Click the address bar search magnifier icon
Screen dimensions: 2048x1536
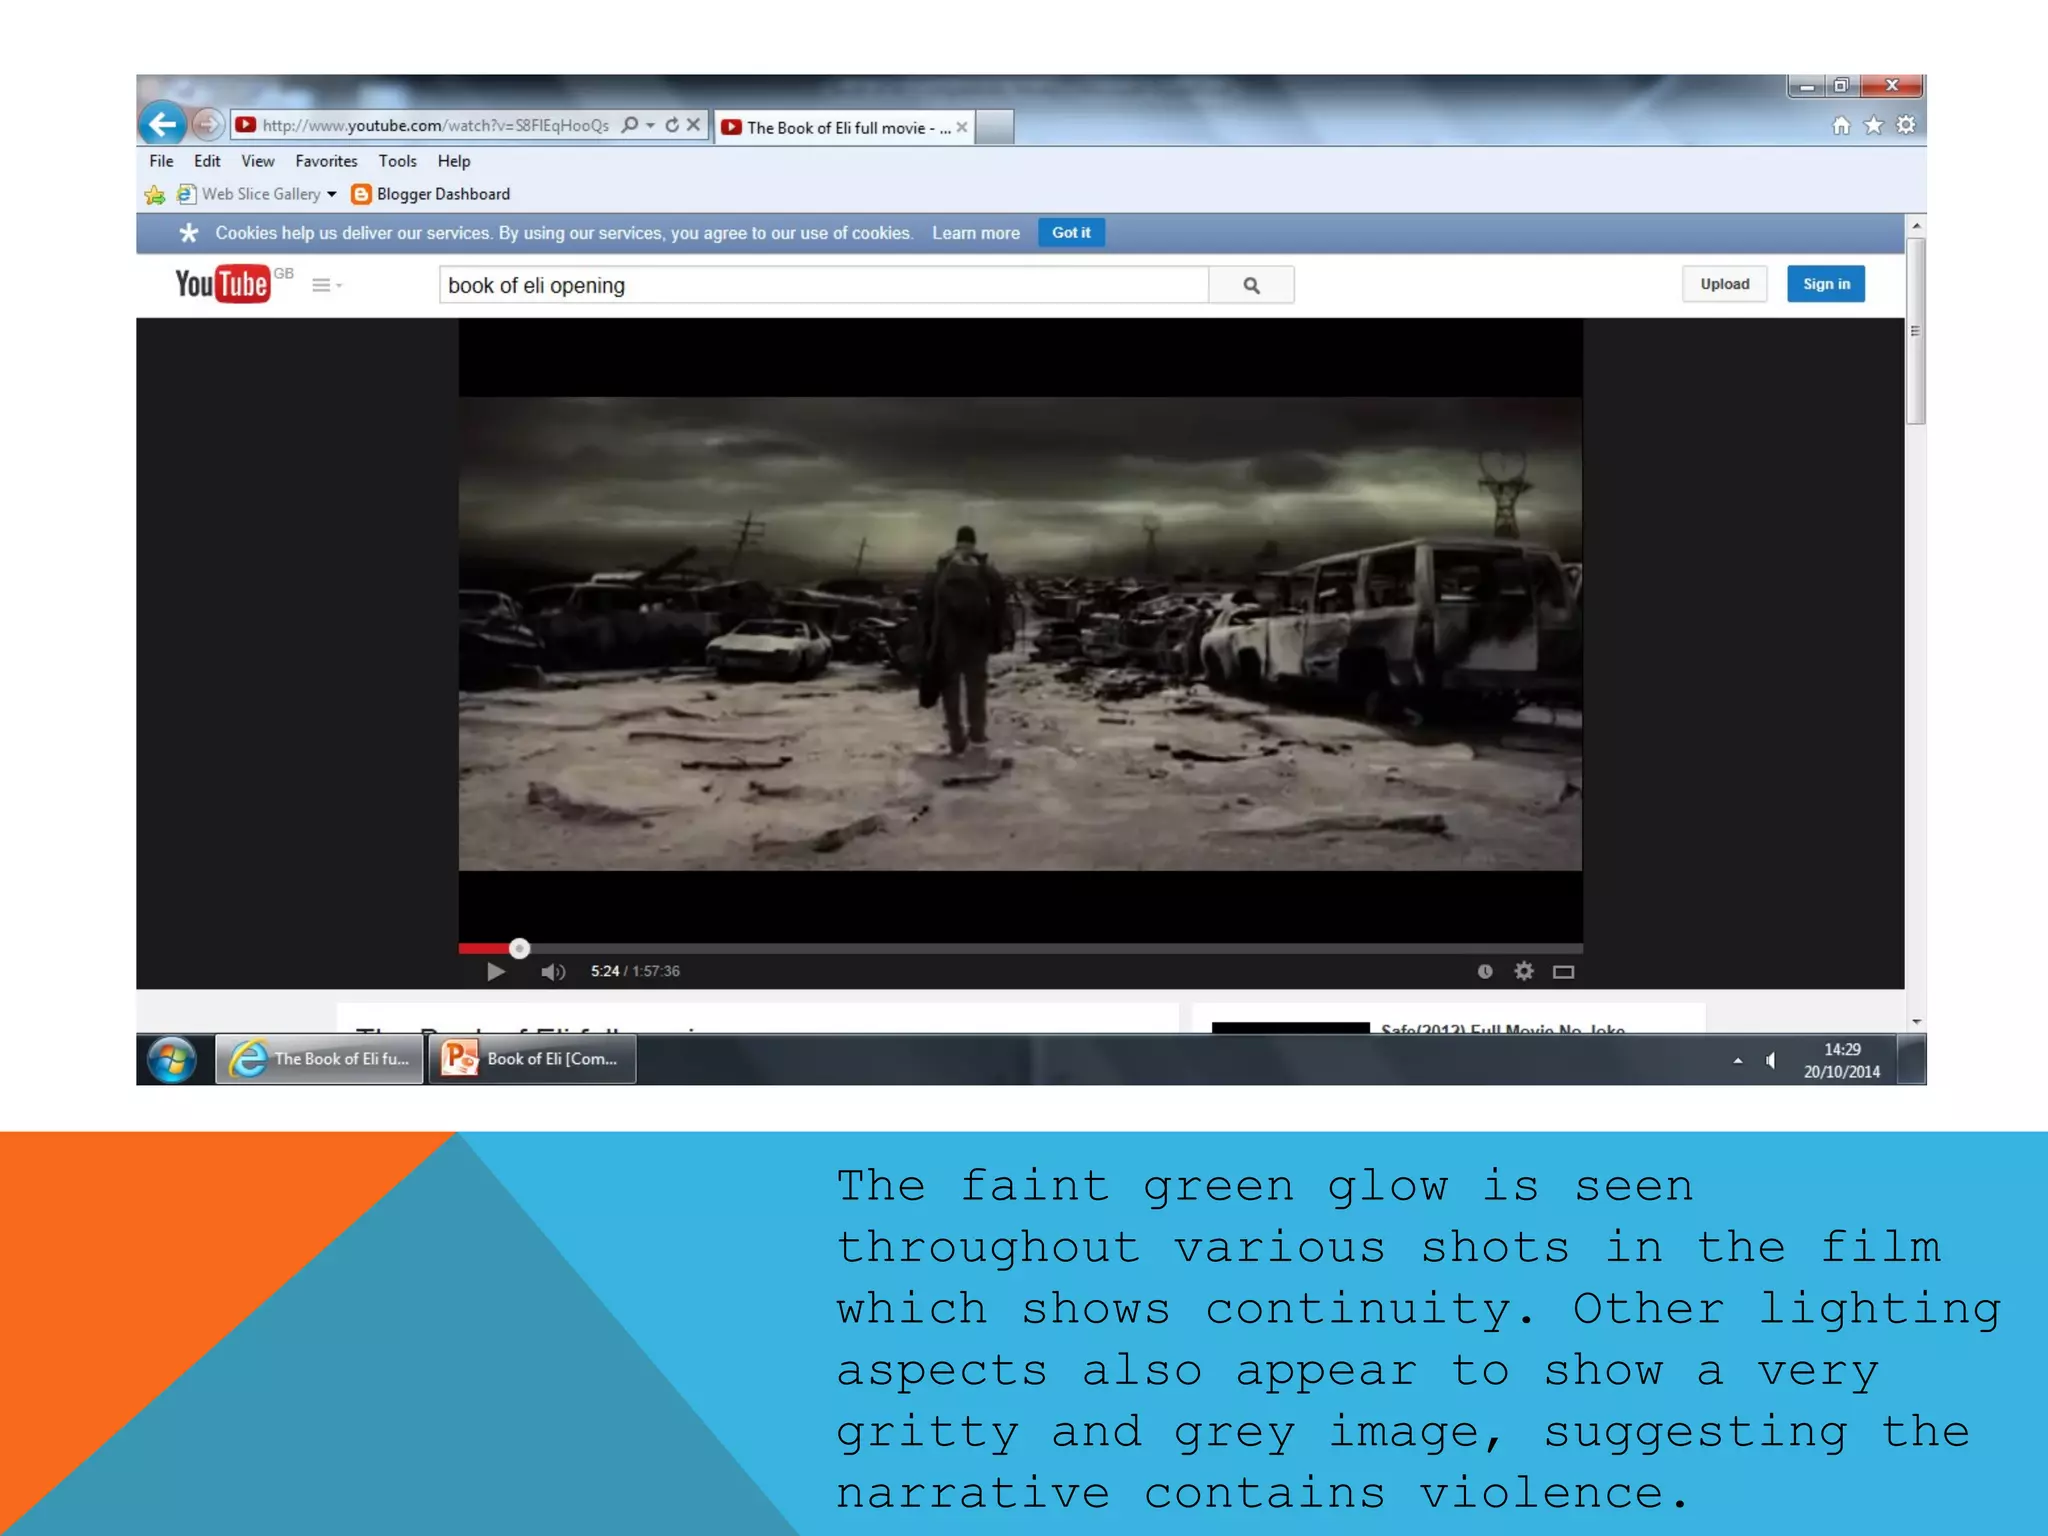(629, 125)
